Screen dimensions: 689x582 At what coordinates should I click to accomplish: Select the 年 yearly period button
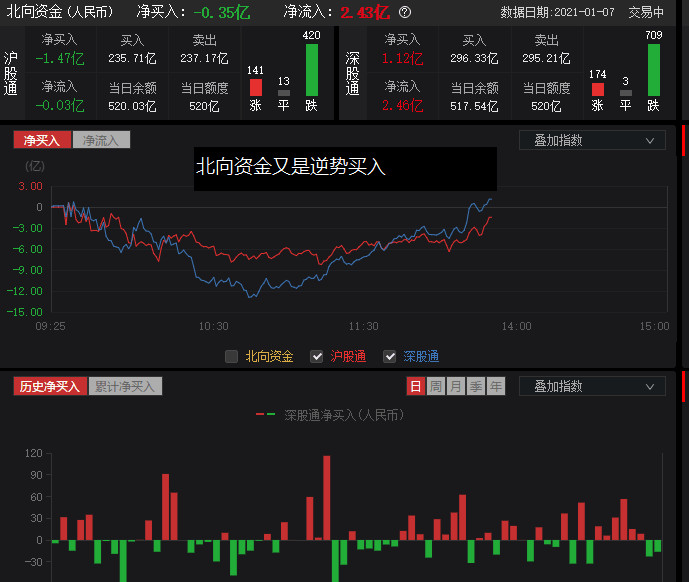496,386
